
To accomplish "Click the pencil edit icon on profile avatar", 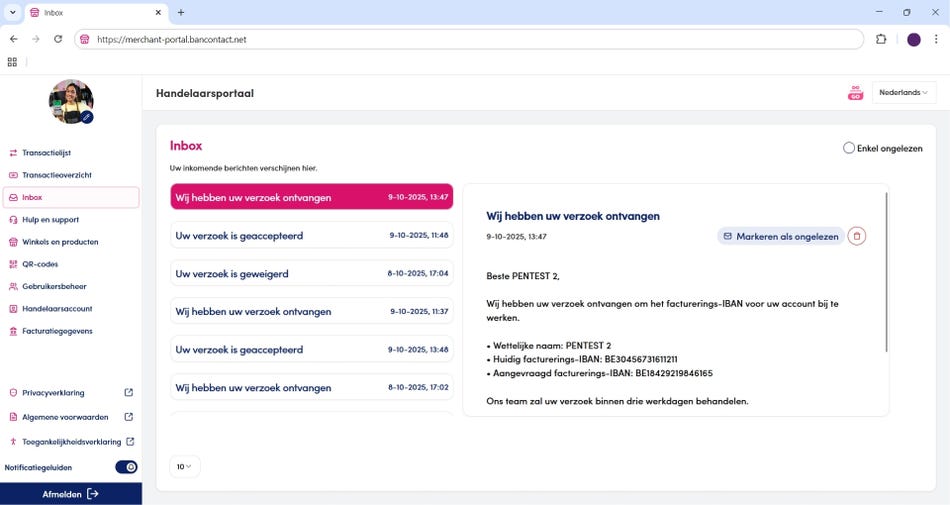I will click(87, 117).
